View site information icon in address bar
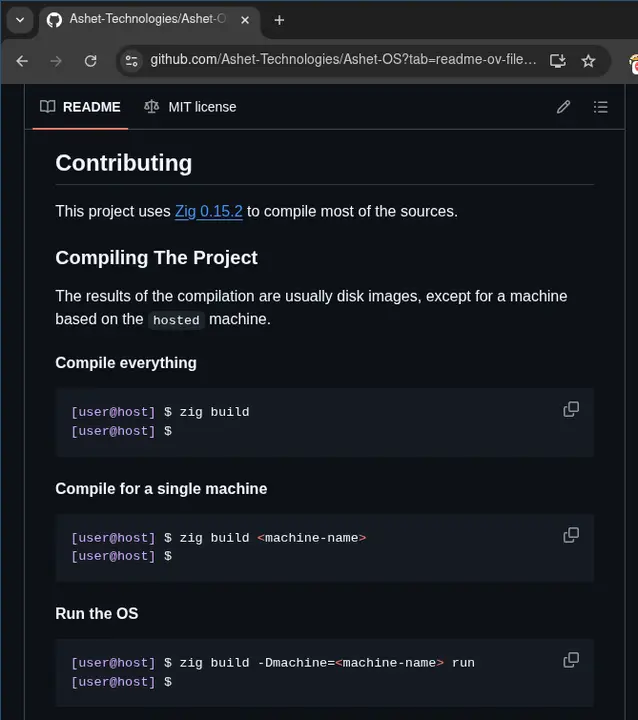 pyautogui.click(x=131, y=61)
